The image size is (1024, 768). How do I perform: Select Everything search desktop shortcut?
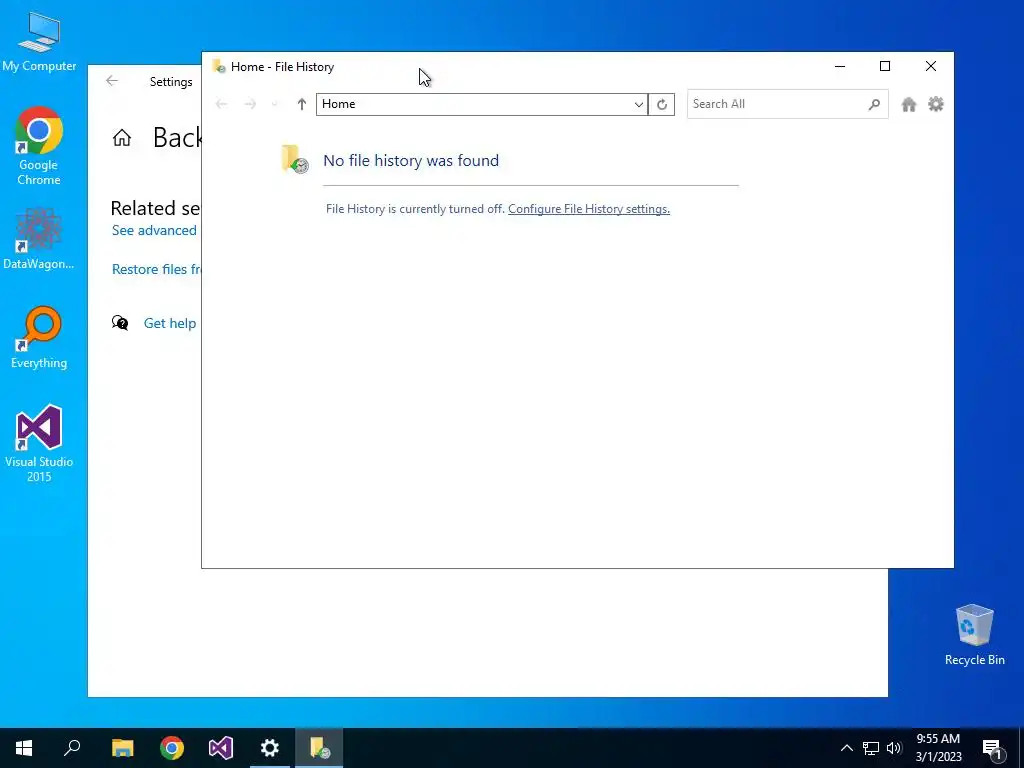click(39, 338)
